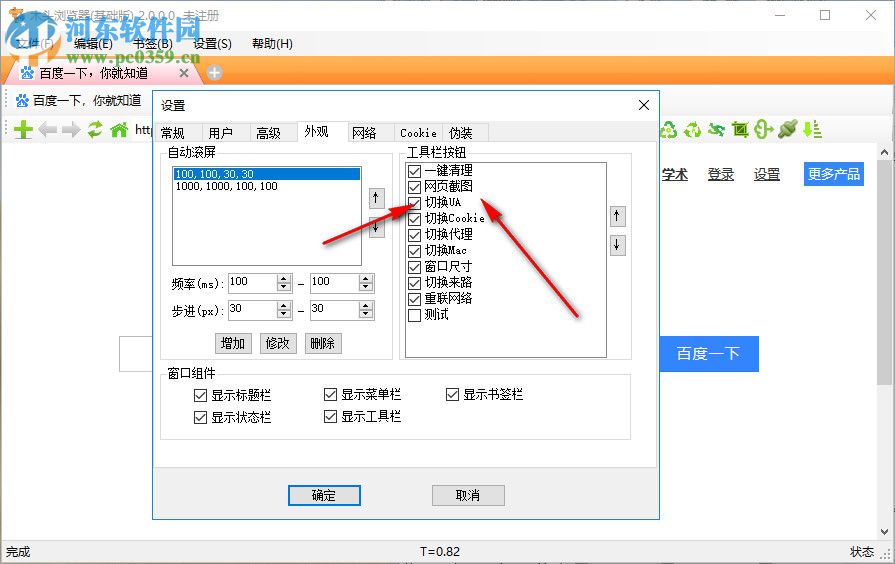895x564 pixels.
Task: Open the 帮助(H) menu
Action: [x=272, y=44]
